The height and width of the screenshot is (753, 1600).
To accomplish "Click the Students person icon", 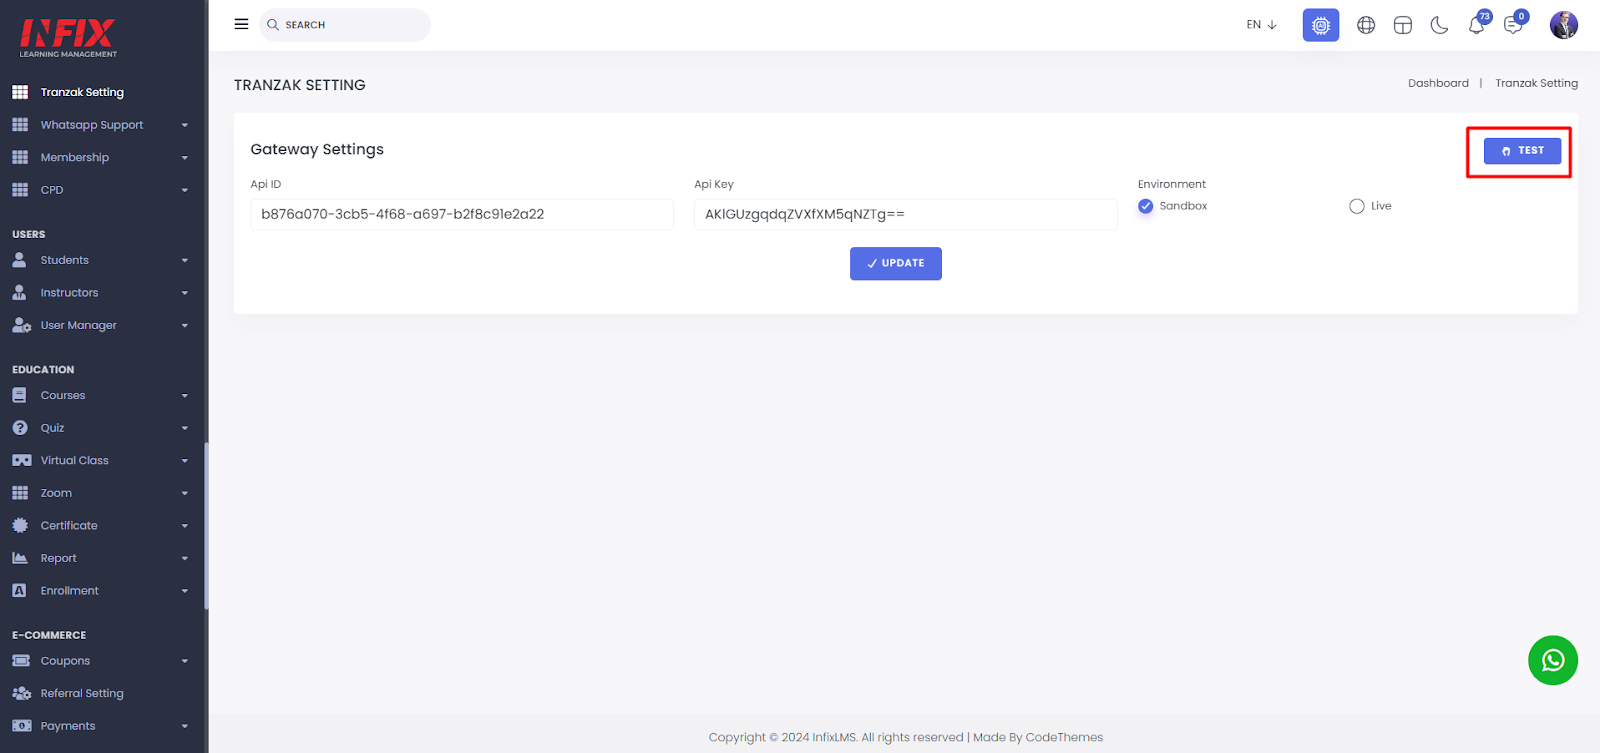I will [x=19, y=260].
